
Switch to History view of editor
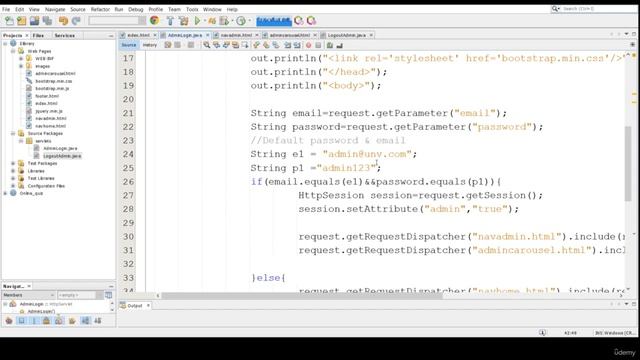pos(150,45)
